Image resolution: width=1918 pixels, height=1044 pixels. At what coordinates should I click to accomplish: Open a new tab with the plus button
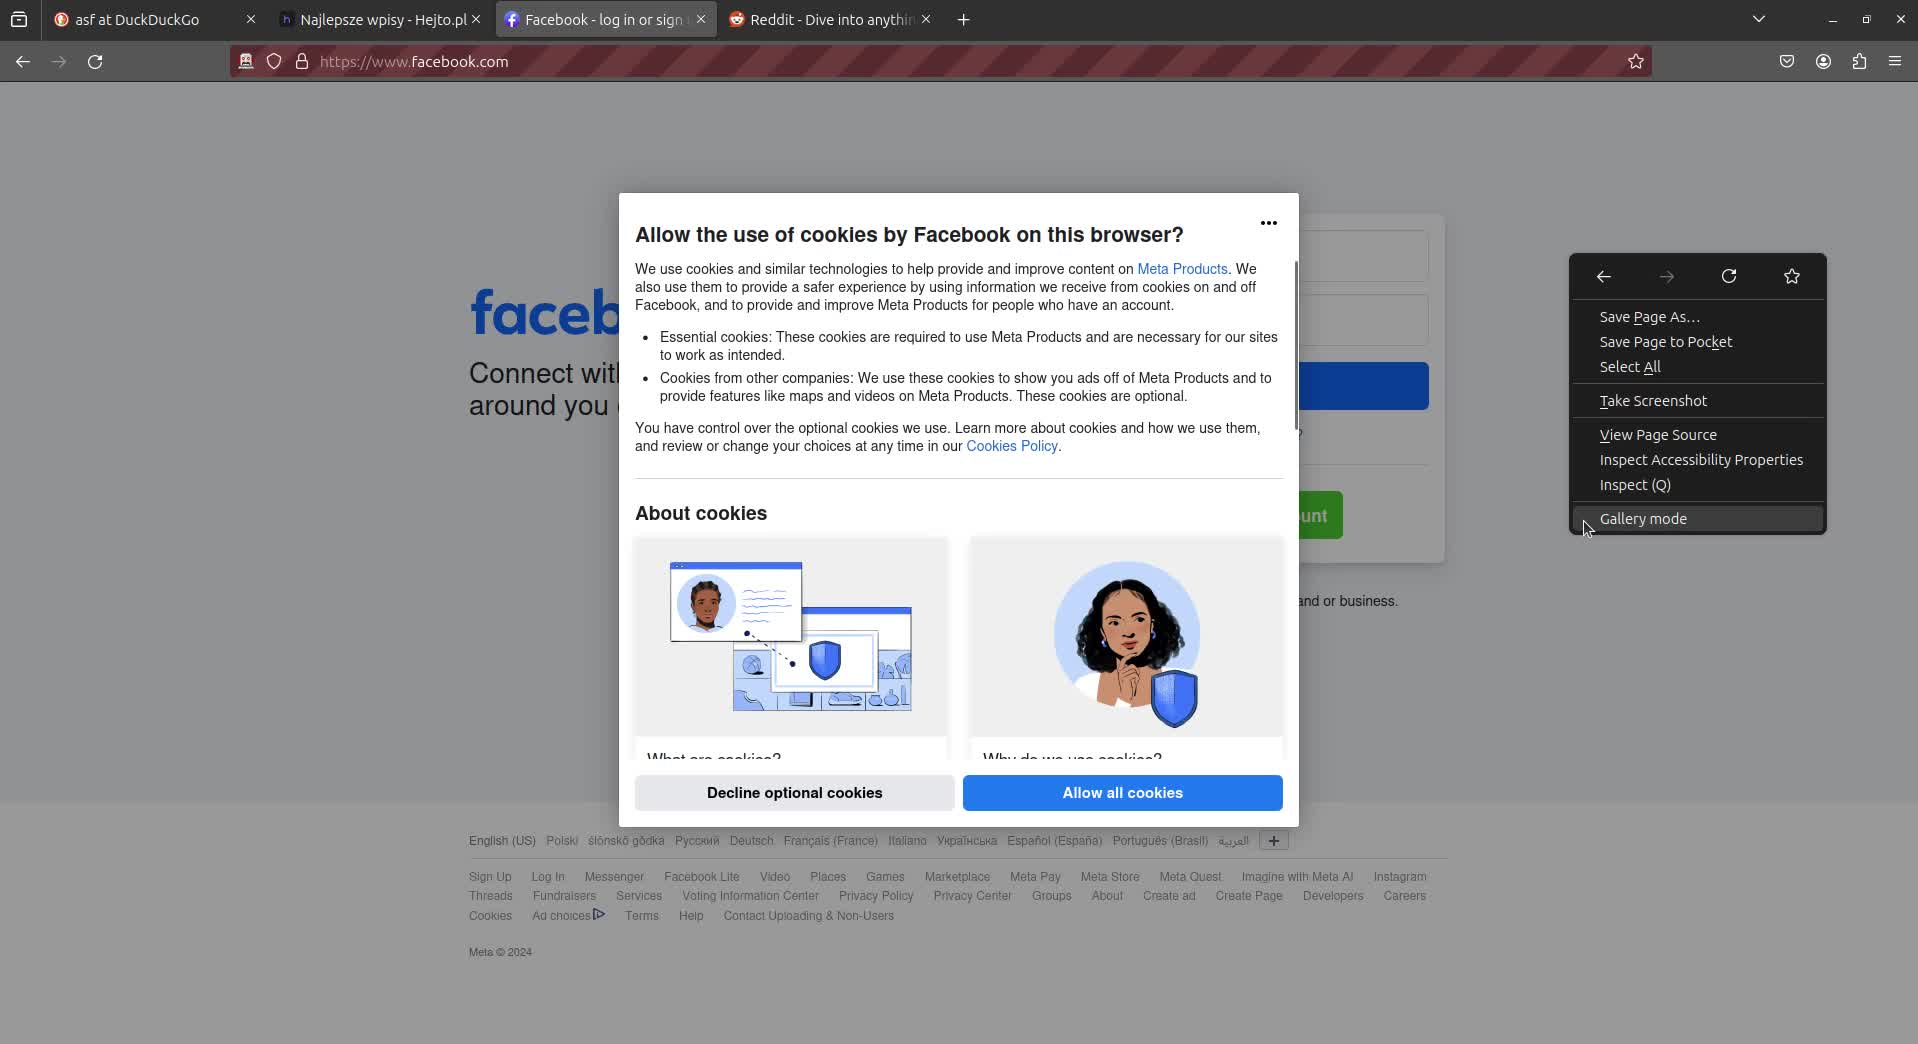[963, 19]
